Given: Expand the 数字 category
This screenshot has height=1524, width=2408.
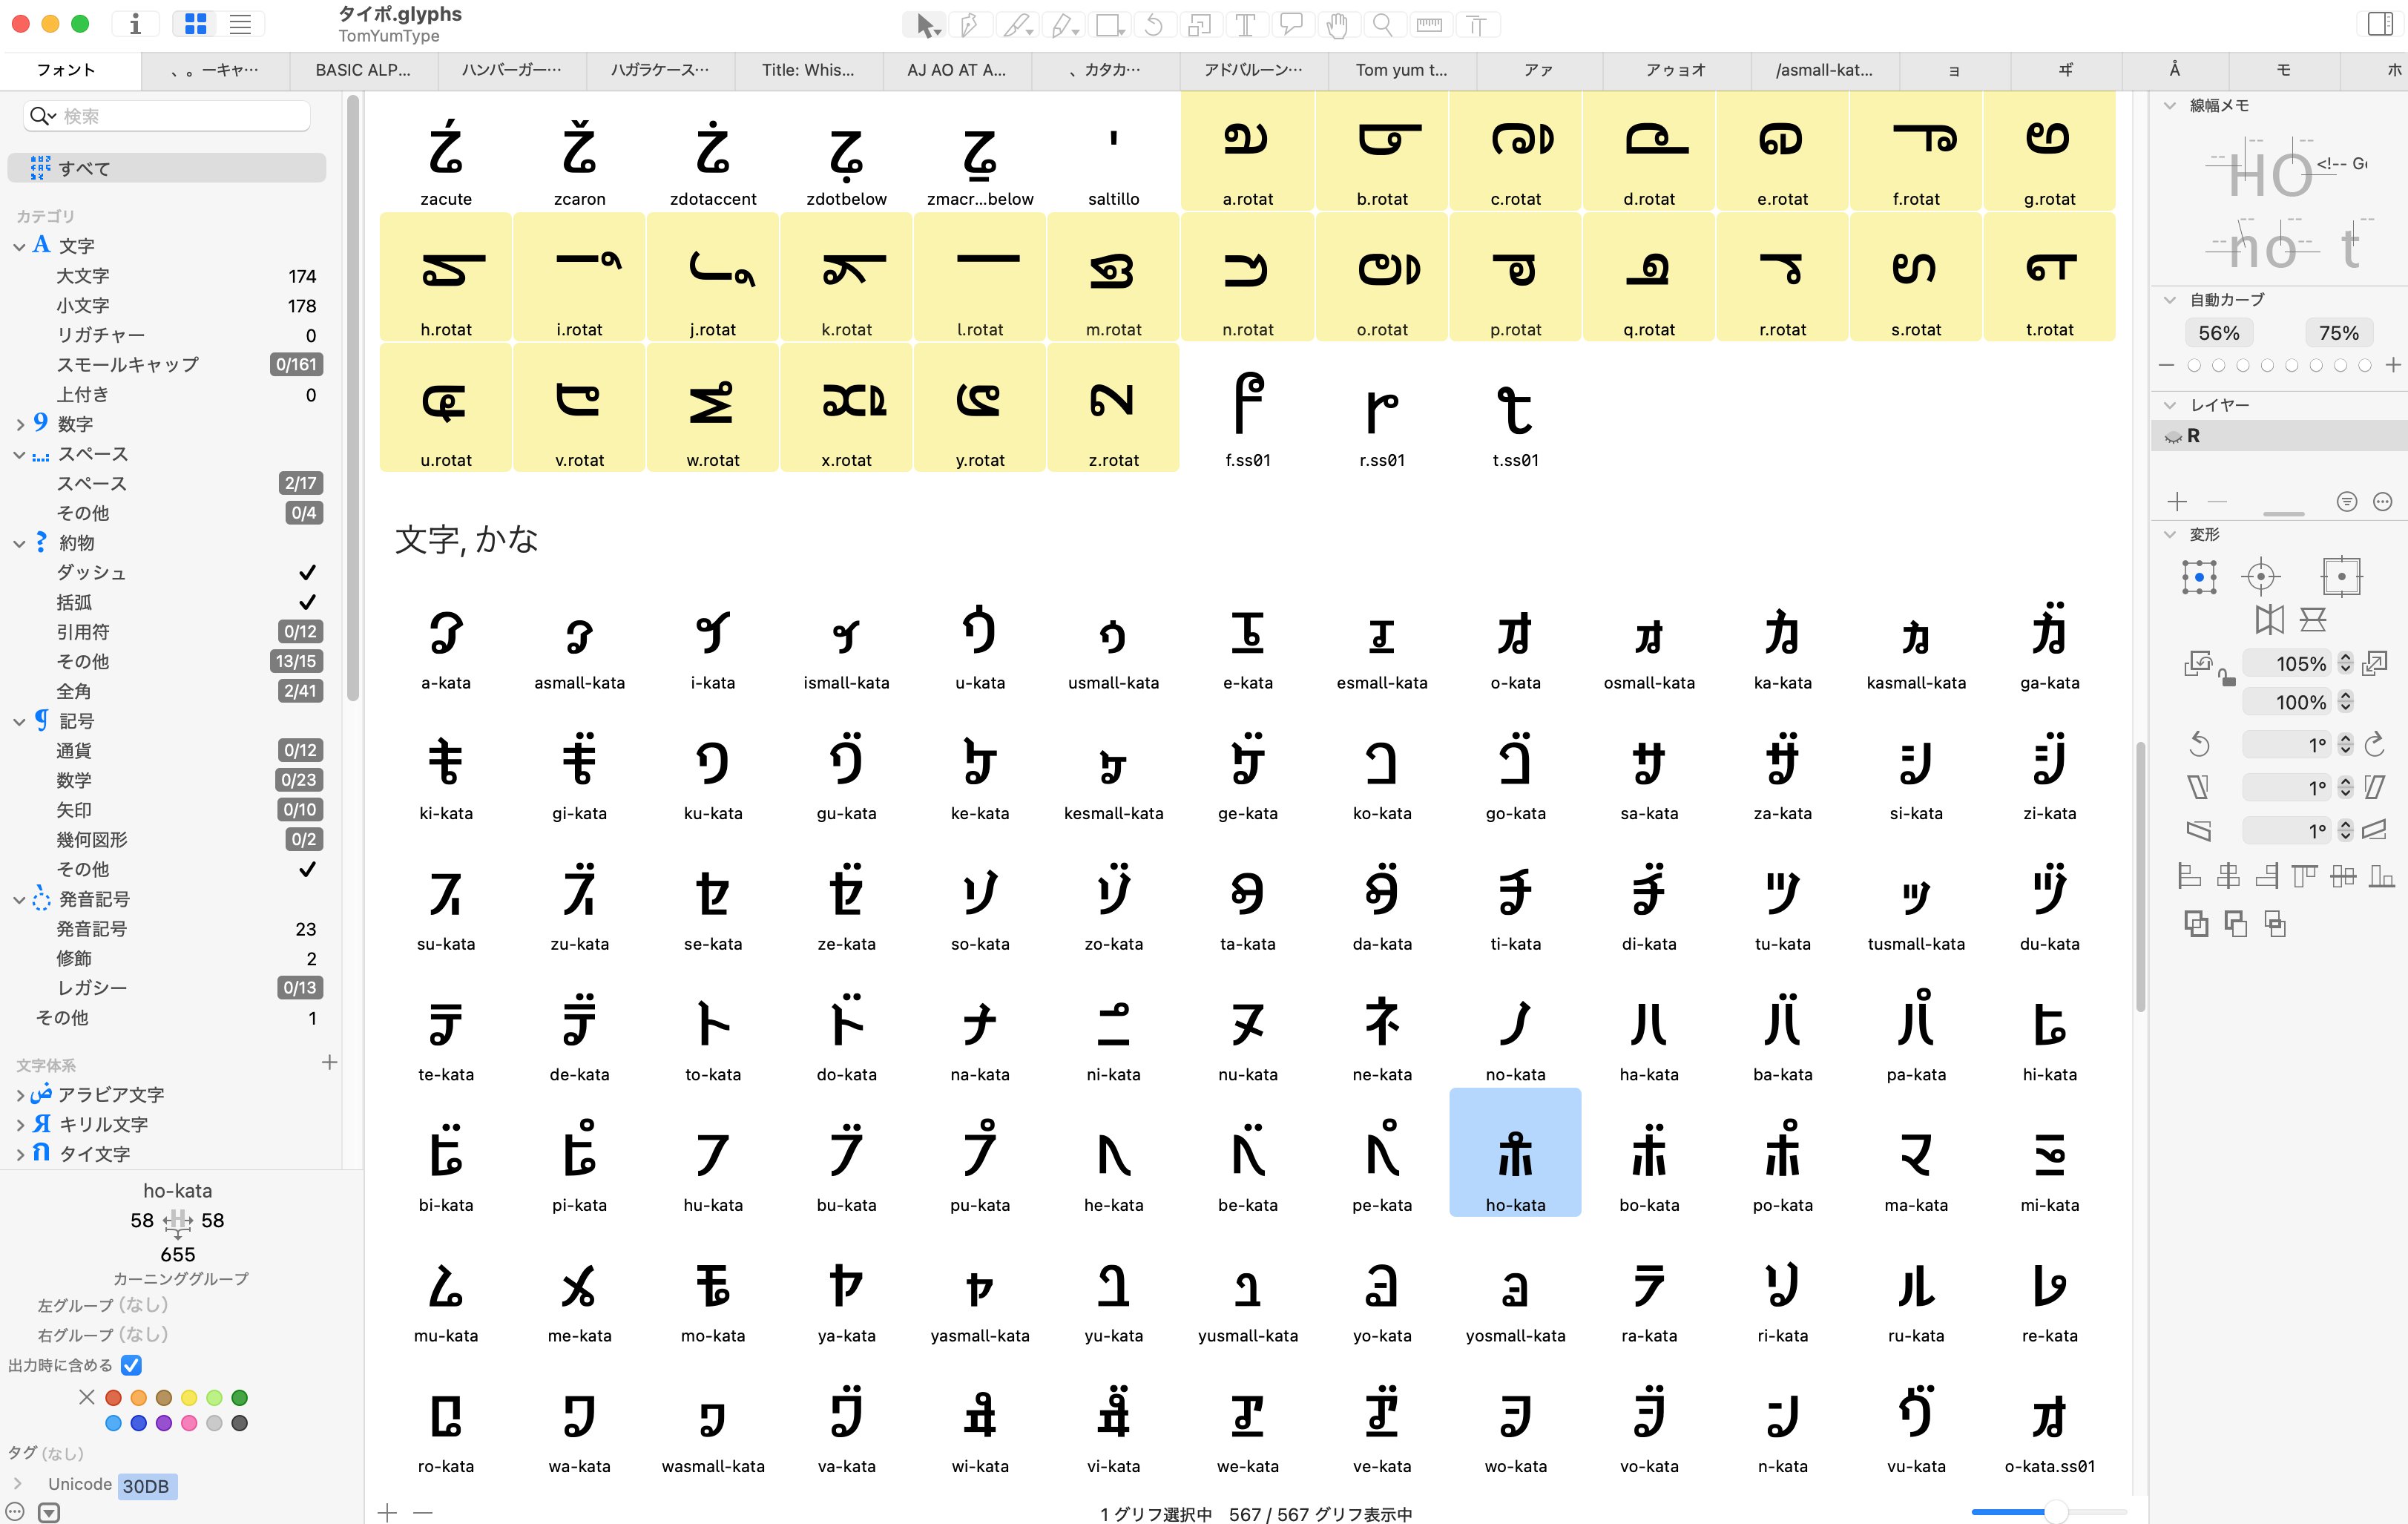Looking at the screenshot, I should [20, 425].
